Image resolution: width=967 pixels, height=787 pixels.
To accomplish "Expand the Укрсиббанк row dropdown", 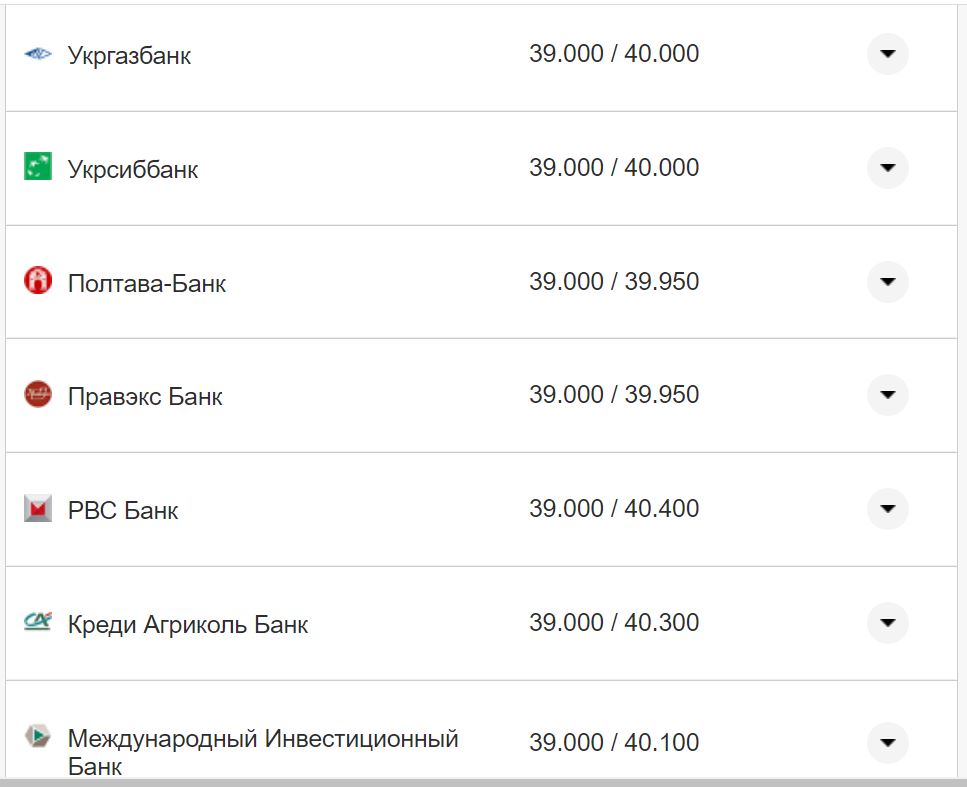I will pos(886,168).
